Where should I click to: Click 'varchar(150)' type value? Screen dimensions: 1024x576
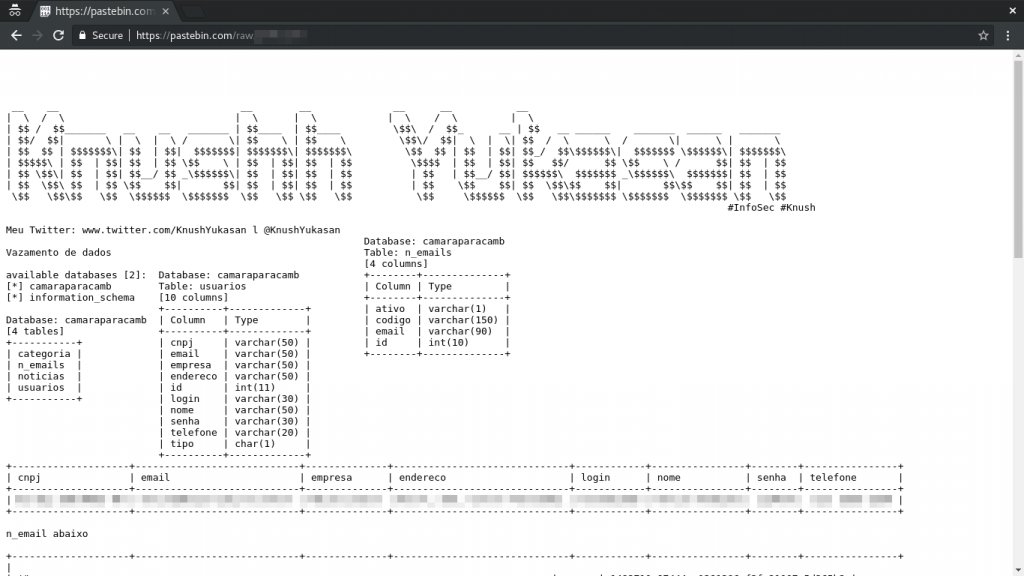point(463,320)
